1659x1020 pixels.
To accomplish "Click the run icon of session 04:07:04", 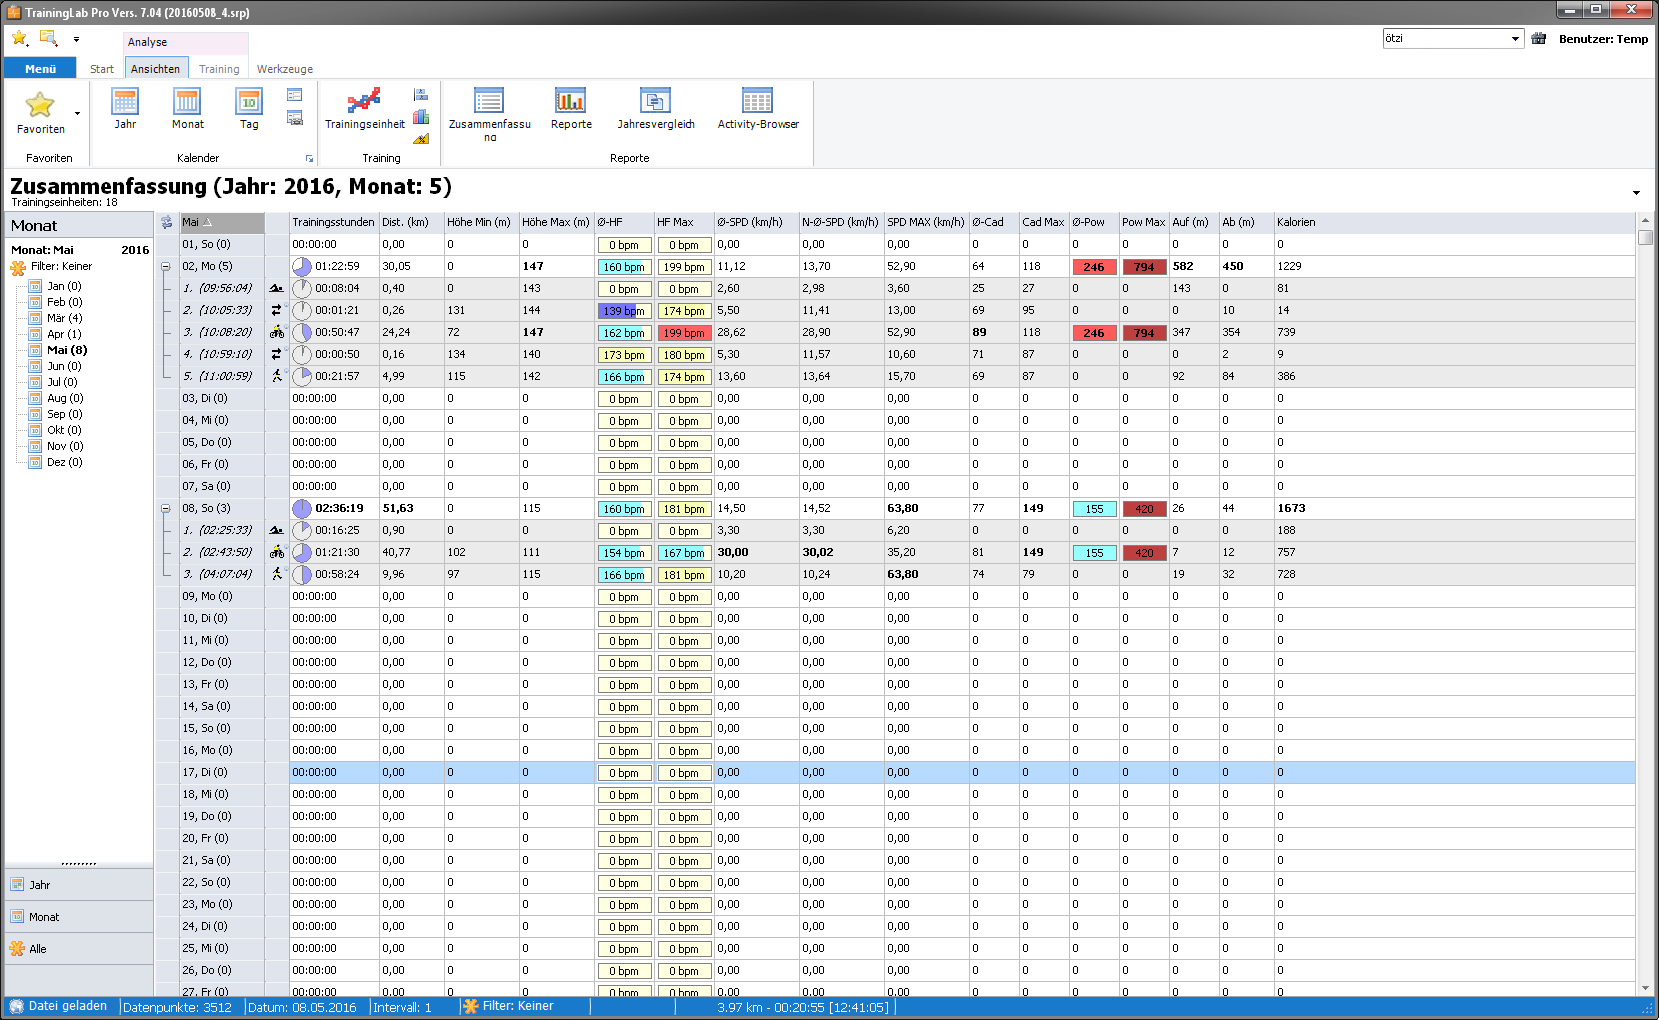I will pos(276,574).
